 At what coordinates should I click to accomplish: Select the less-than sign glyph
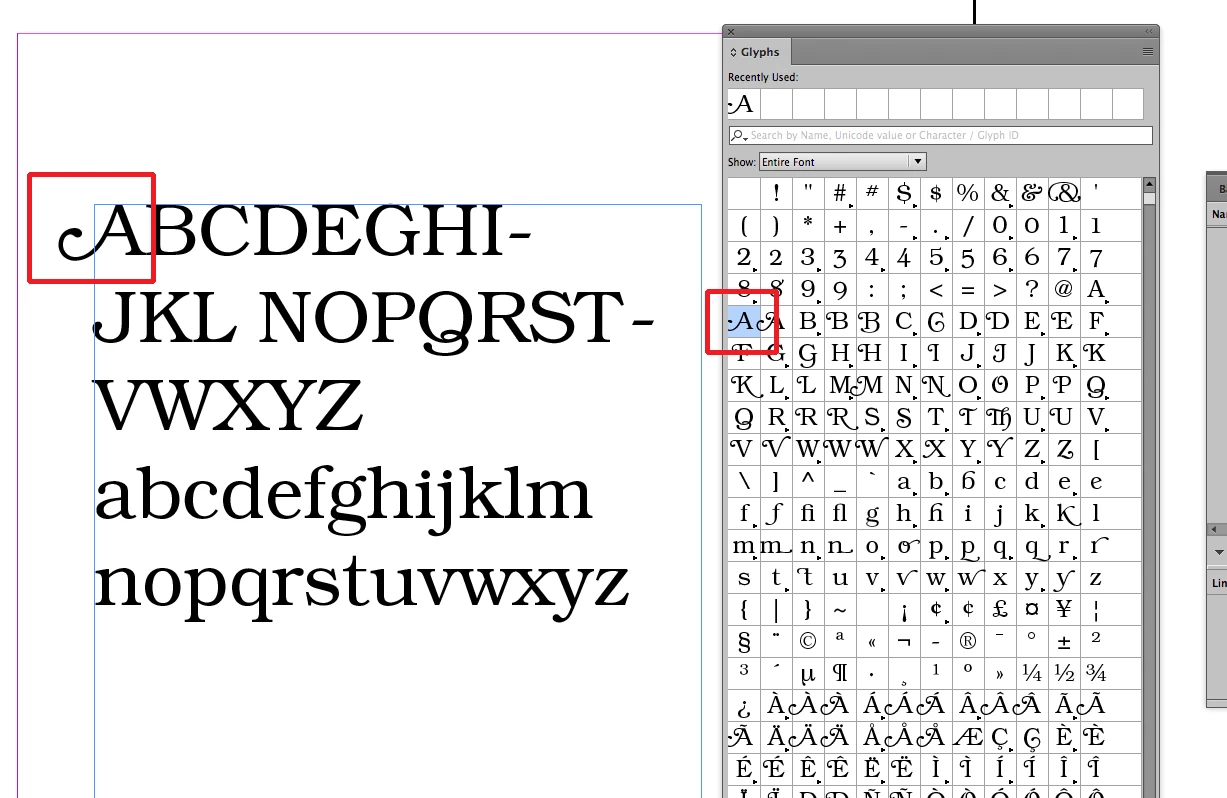pyautogui.click(x=935, y=290)
